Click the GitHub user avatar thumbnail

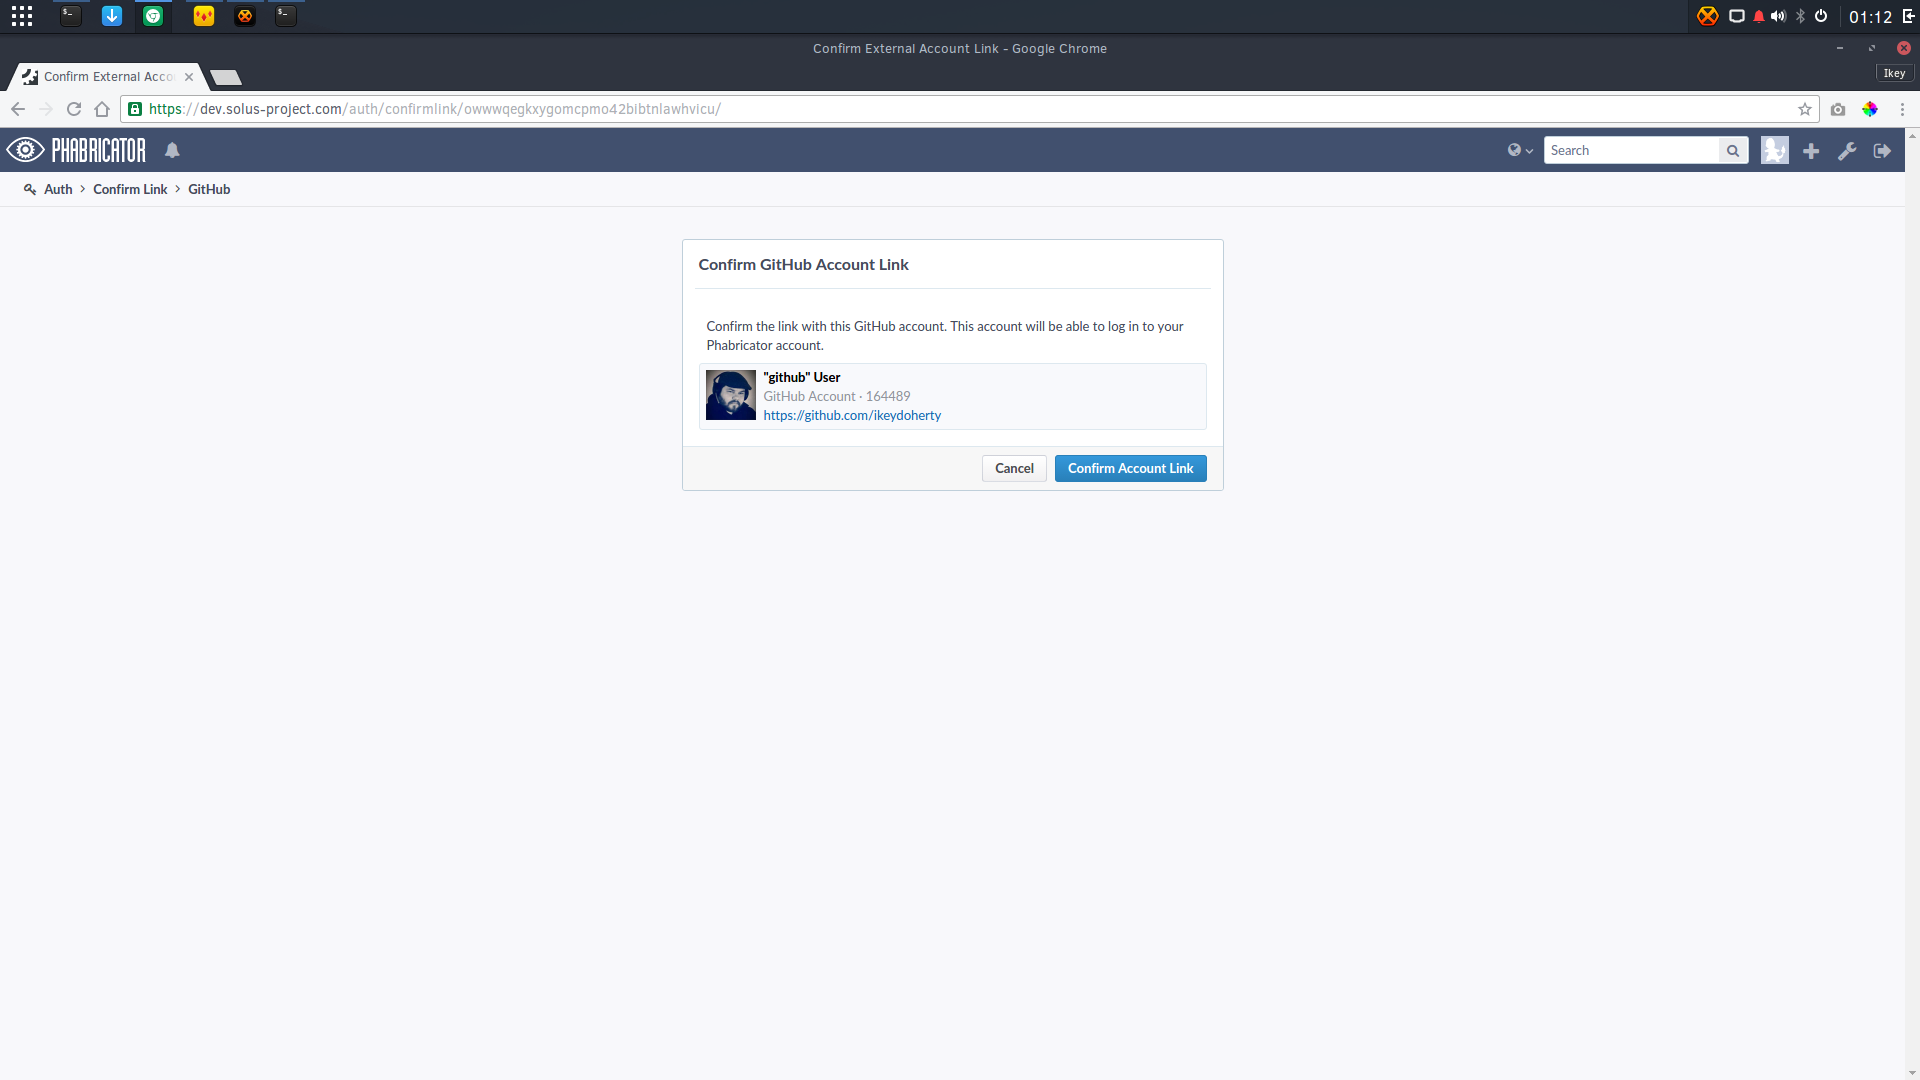(x=731, y=395)
